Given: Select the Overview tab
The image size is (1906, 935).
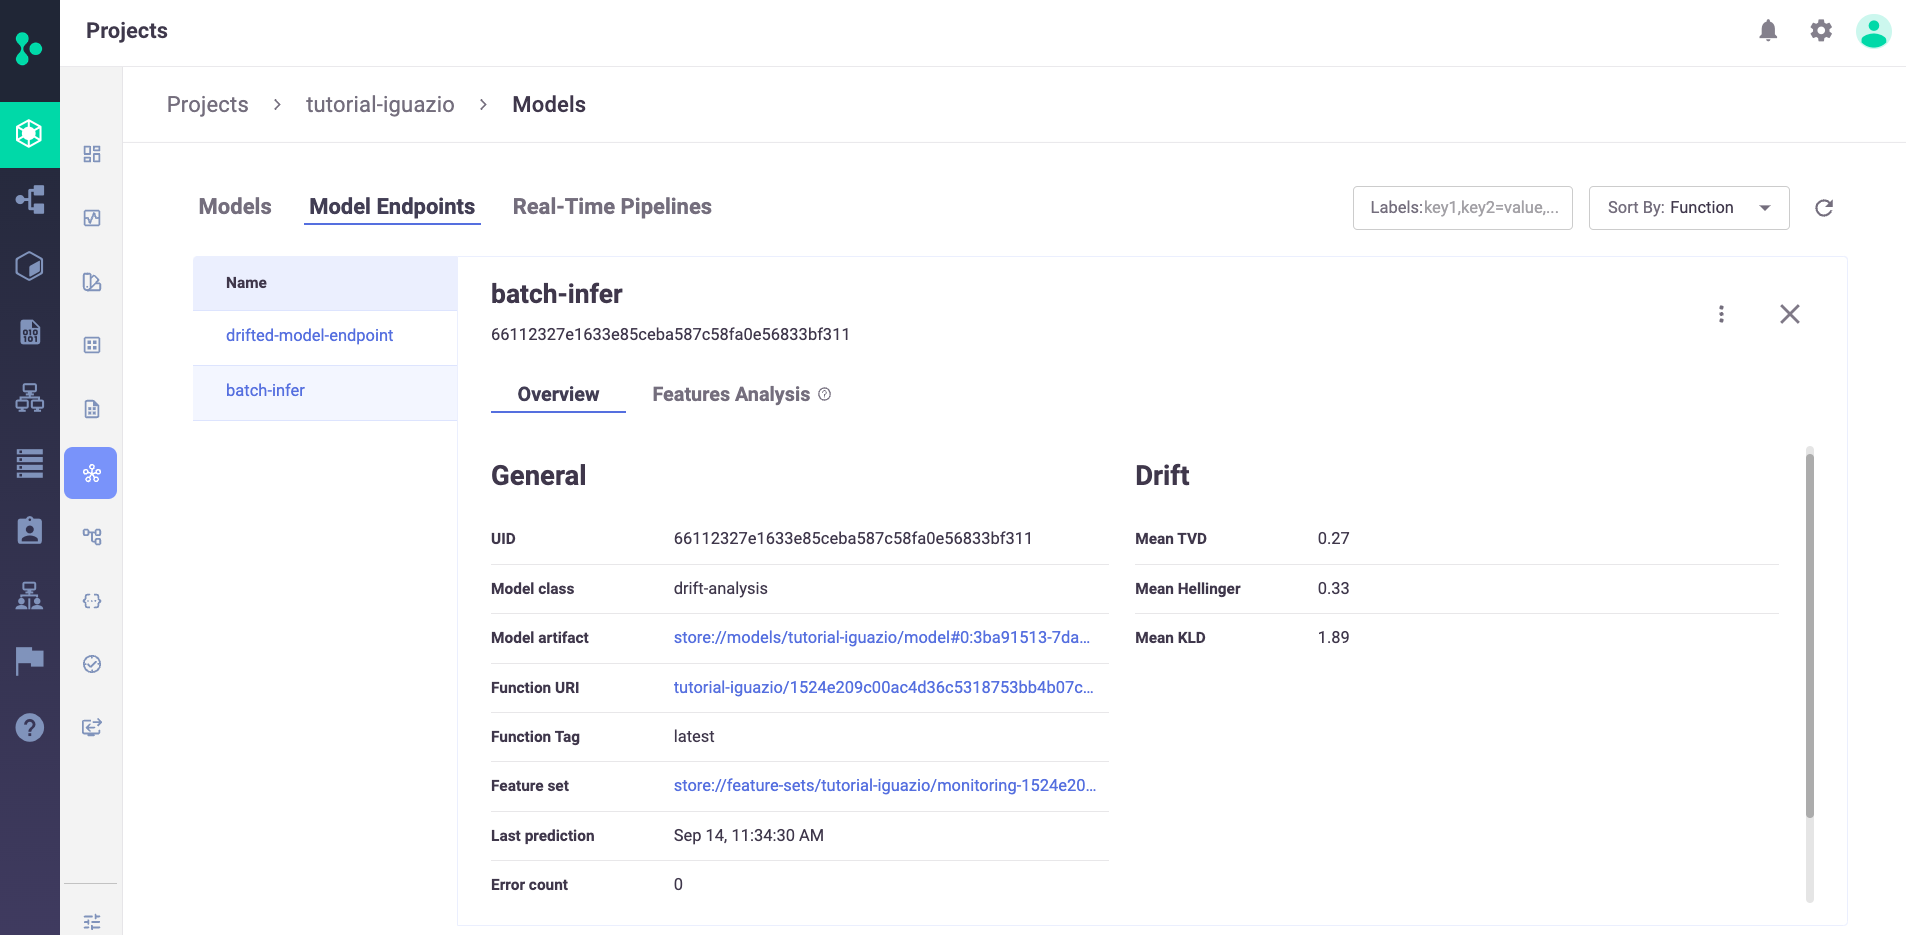Looking at the screenshot, I should (558, 394).
